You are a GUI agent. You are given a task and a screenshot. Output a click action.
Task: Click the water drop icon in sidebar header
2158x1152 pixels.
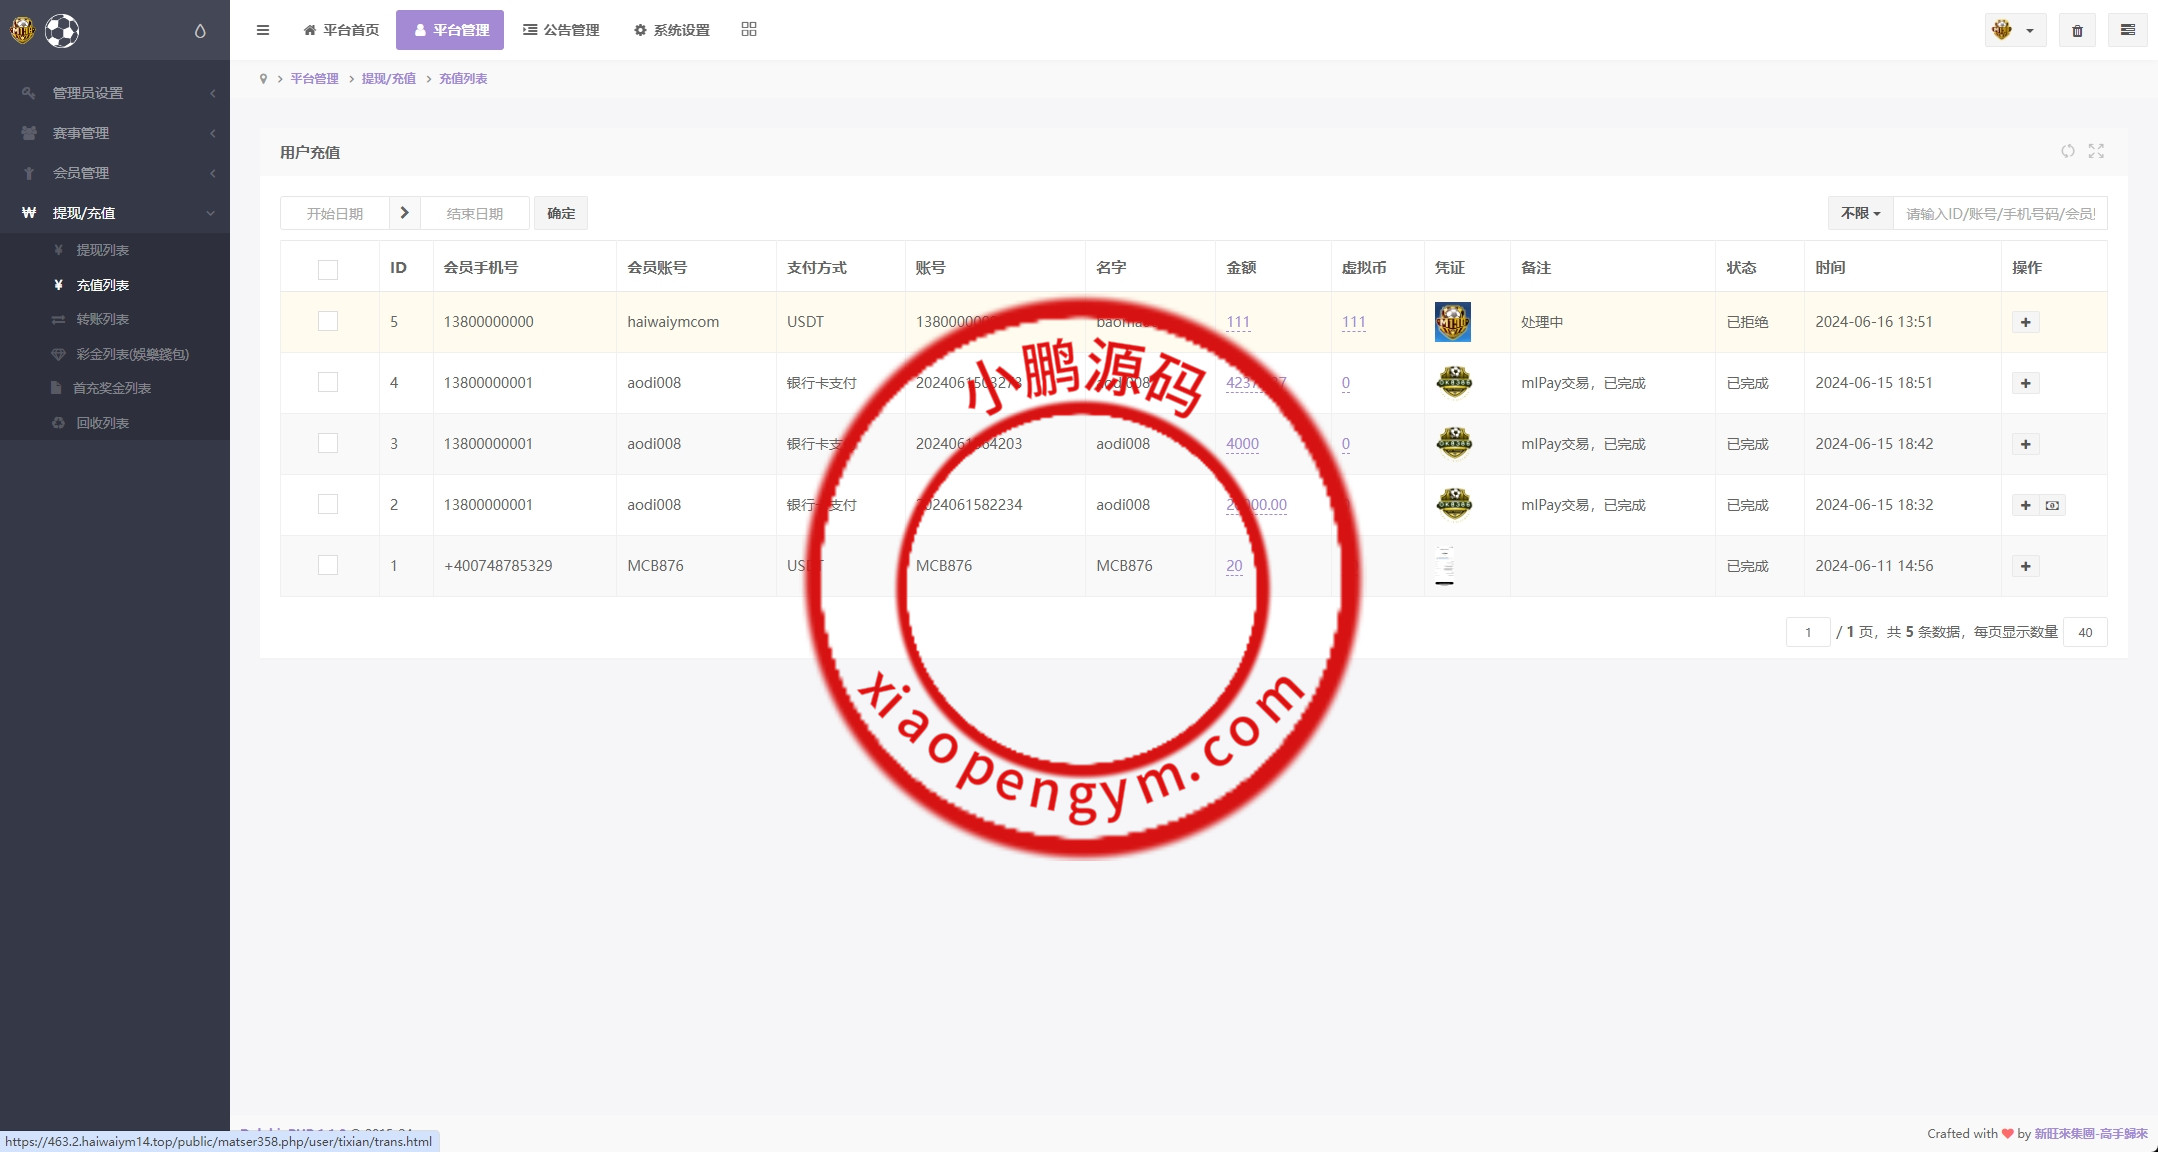tap(200, 31)
